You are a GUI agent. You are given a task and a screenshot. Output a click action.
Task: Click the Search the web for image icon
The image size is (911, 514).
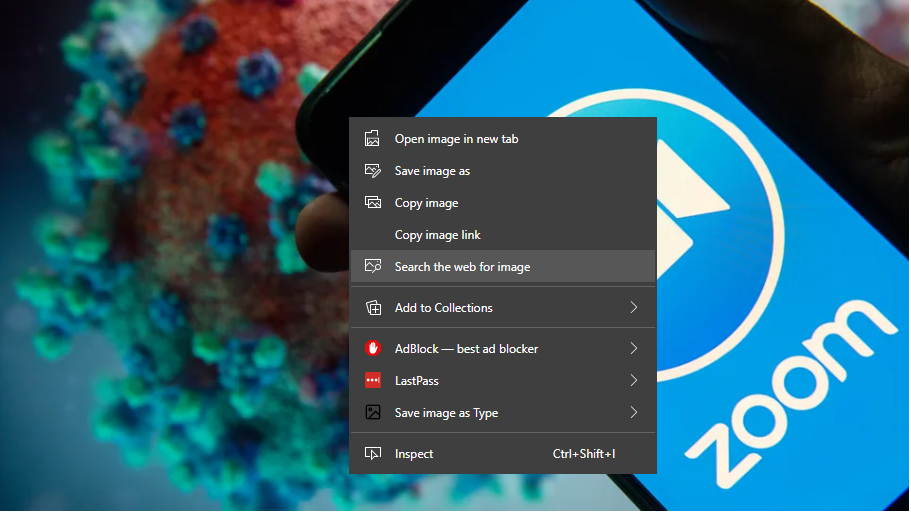[372, 267]
